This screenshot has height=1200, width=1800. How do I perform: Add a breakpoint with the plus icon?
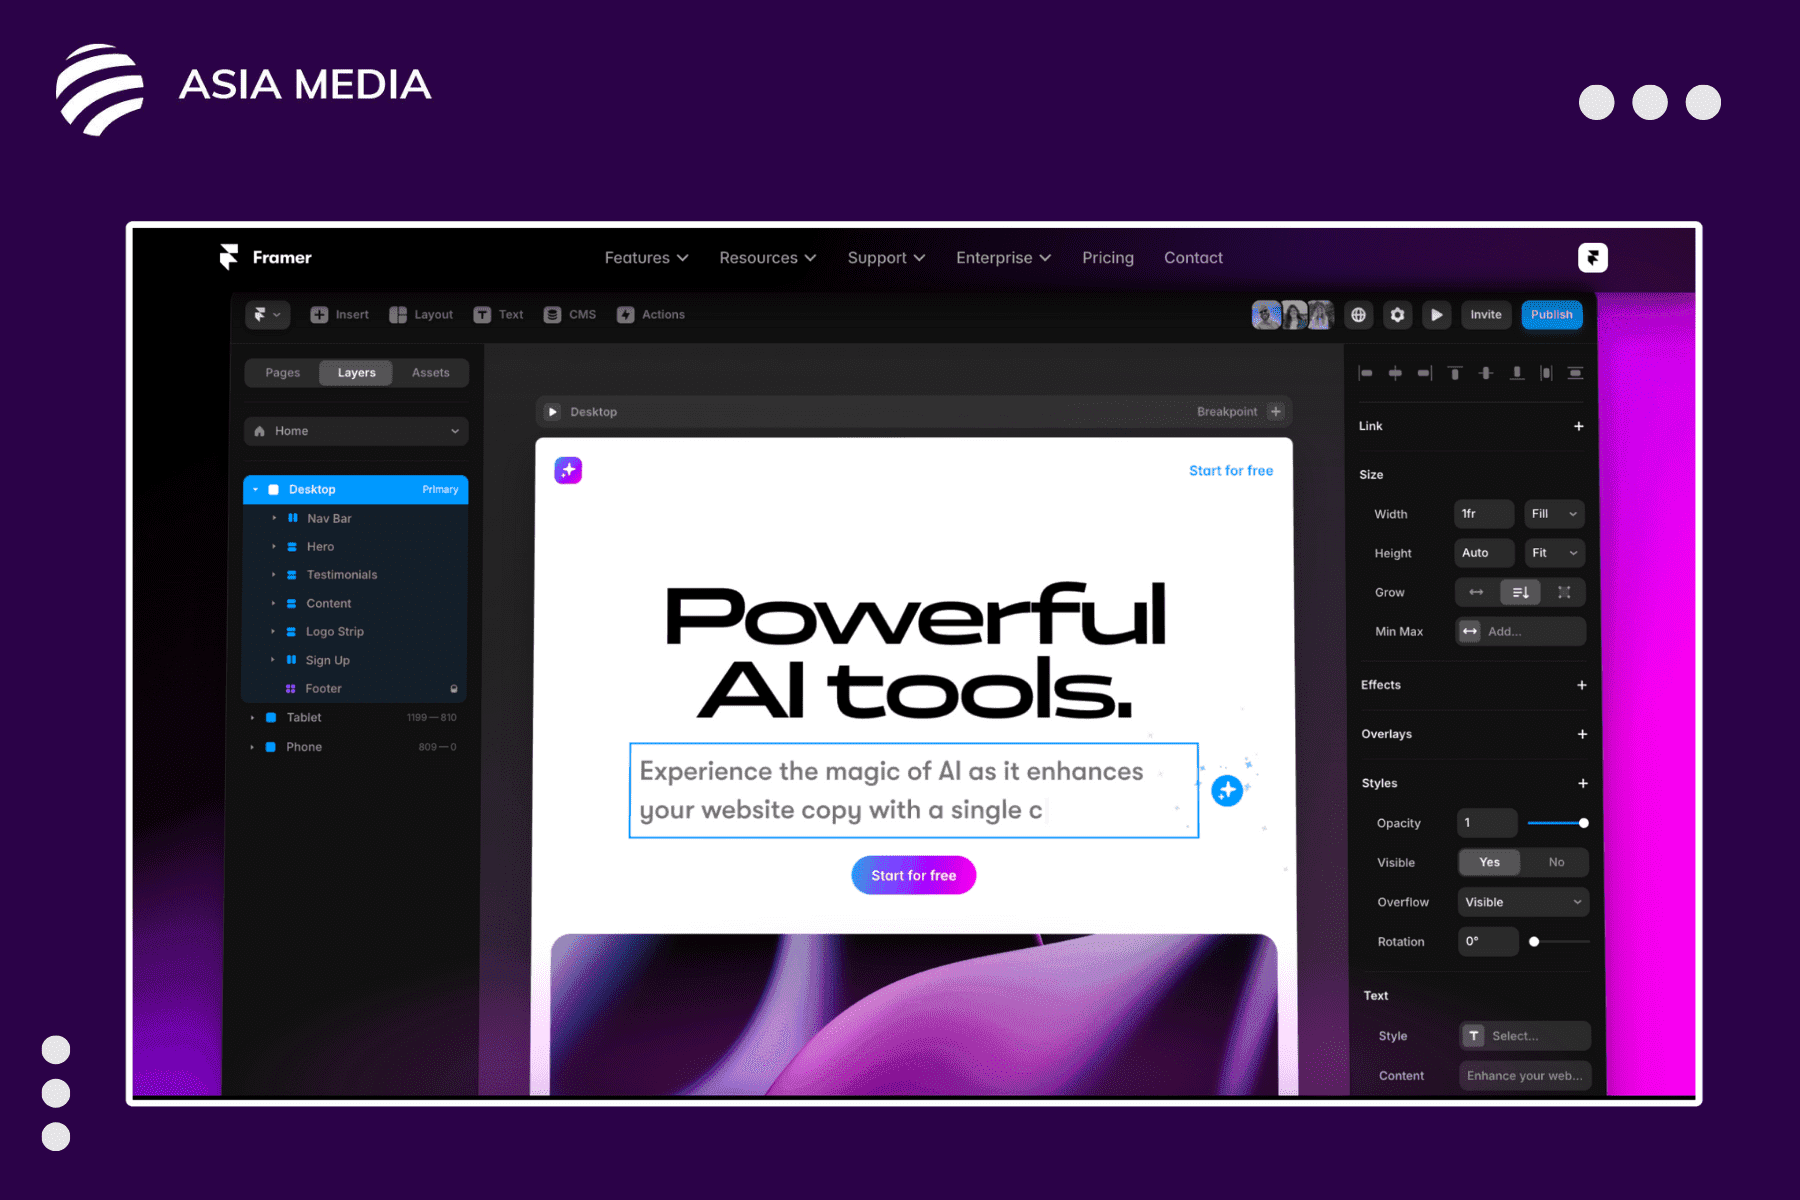(x=1276, y=412)
